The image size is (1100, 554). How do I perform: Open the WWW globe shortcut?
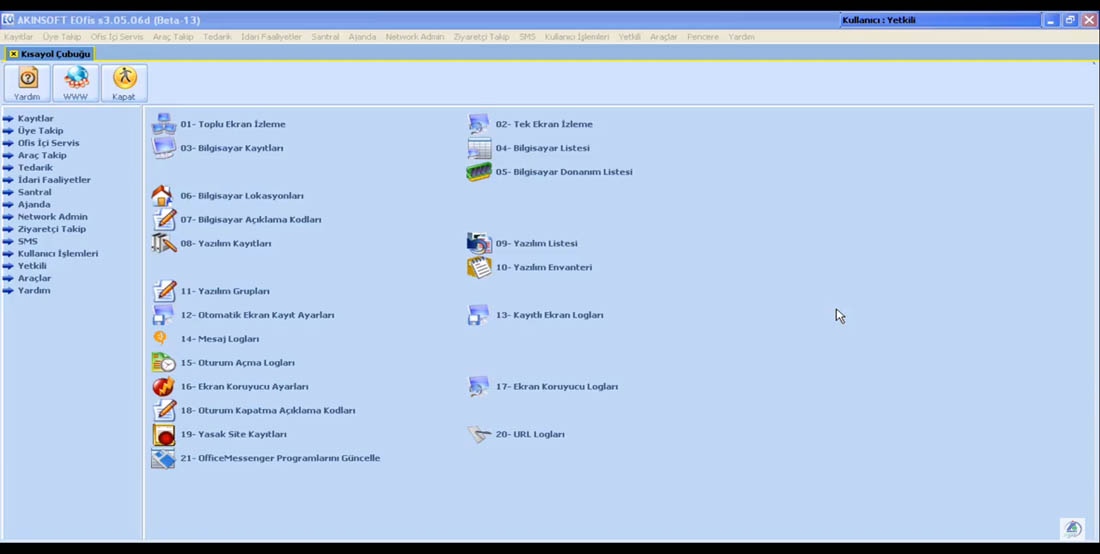76,83
